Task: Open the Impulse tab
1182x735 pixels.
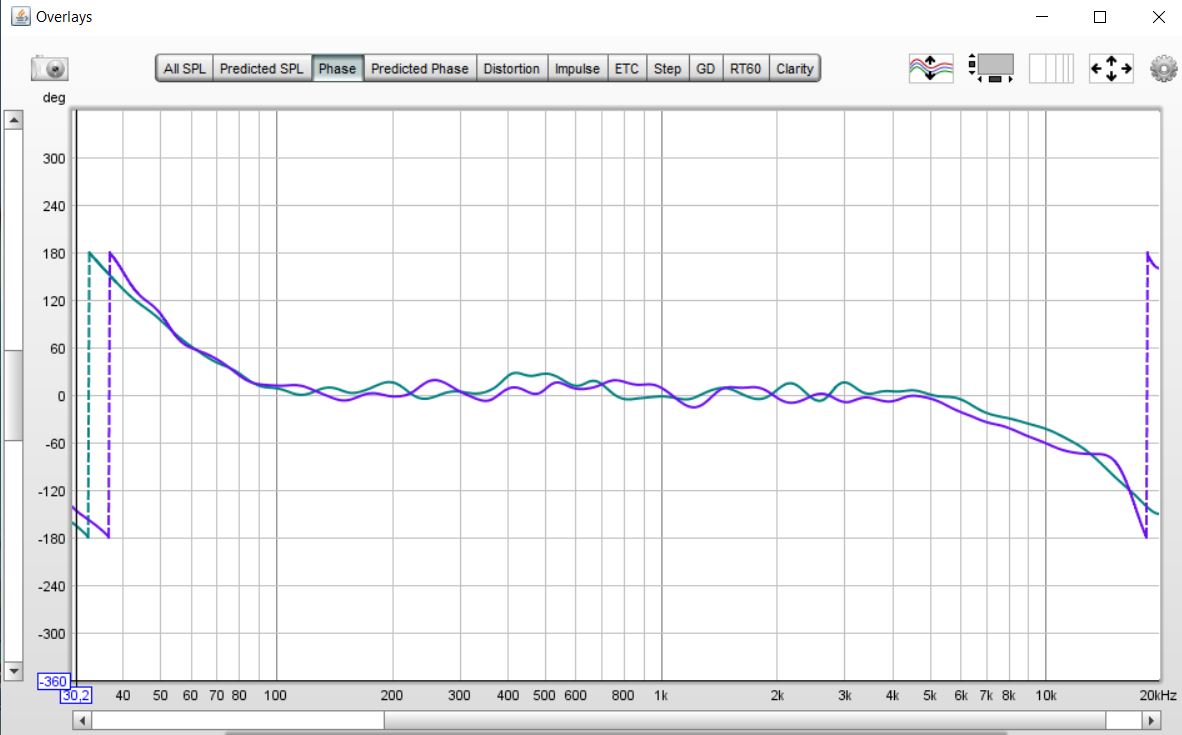Action: [x=577, y=69]
